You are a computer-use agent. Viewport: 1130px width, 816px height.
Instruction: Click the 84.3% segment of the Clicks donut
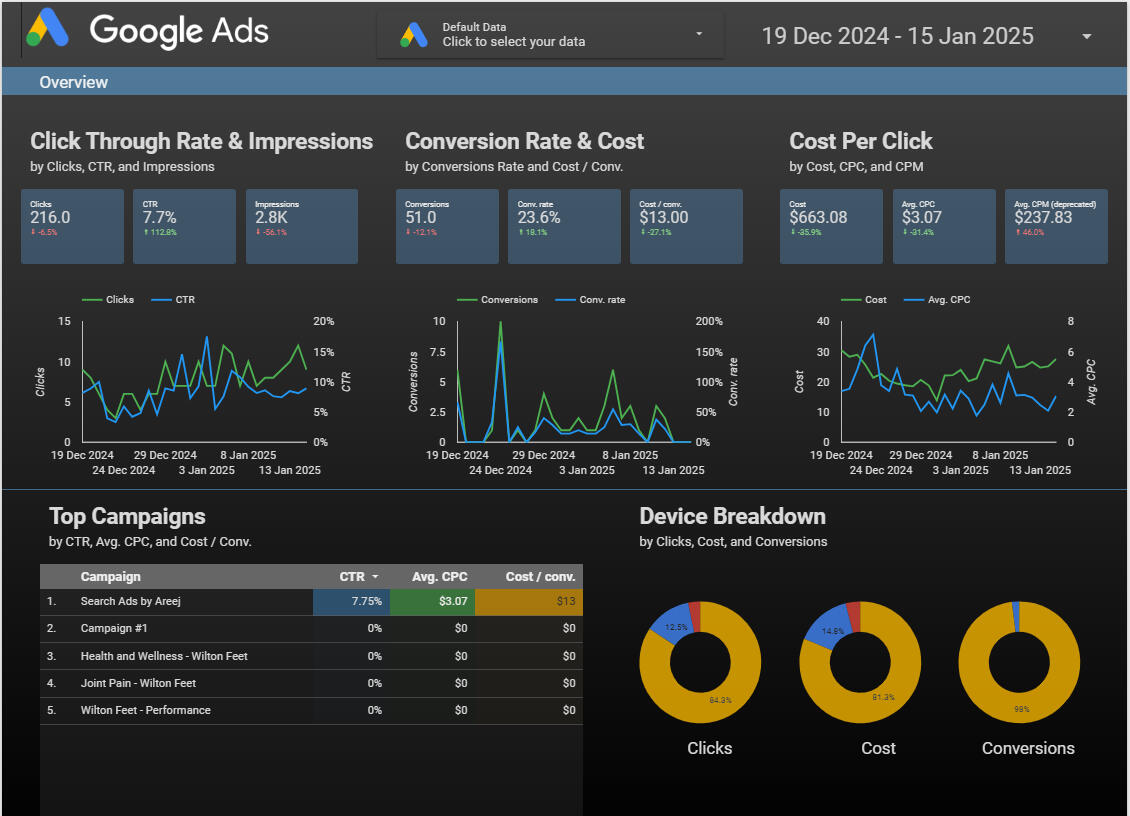(x=721, y=701)
